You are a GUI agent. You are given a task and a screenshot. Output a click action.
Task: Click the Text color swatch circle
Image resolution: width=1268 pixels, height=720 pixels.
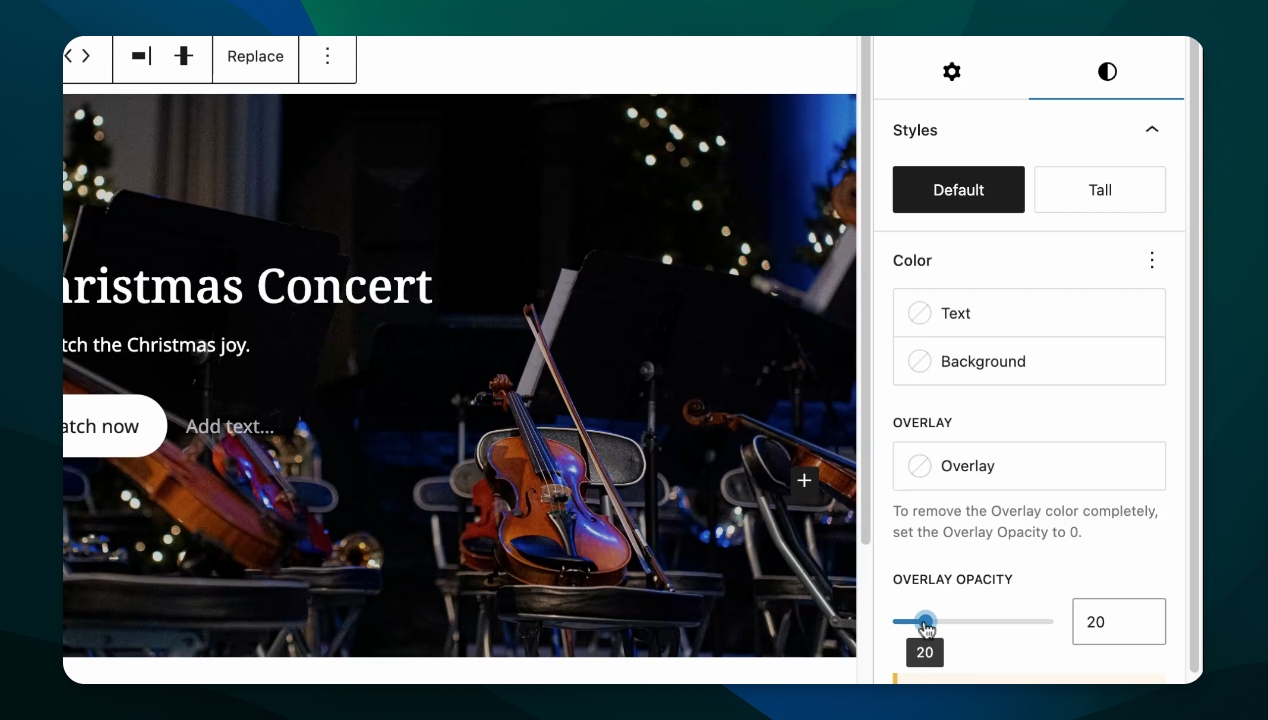tap(919, 313)
